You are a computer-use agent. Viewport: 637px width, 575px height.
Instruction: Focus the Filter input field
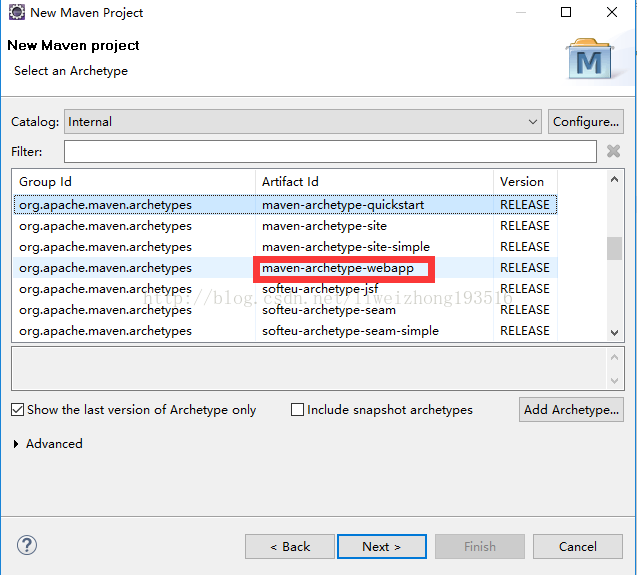click(330, 152)
